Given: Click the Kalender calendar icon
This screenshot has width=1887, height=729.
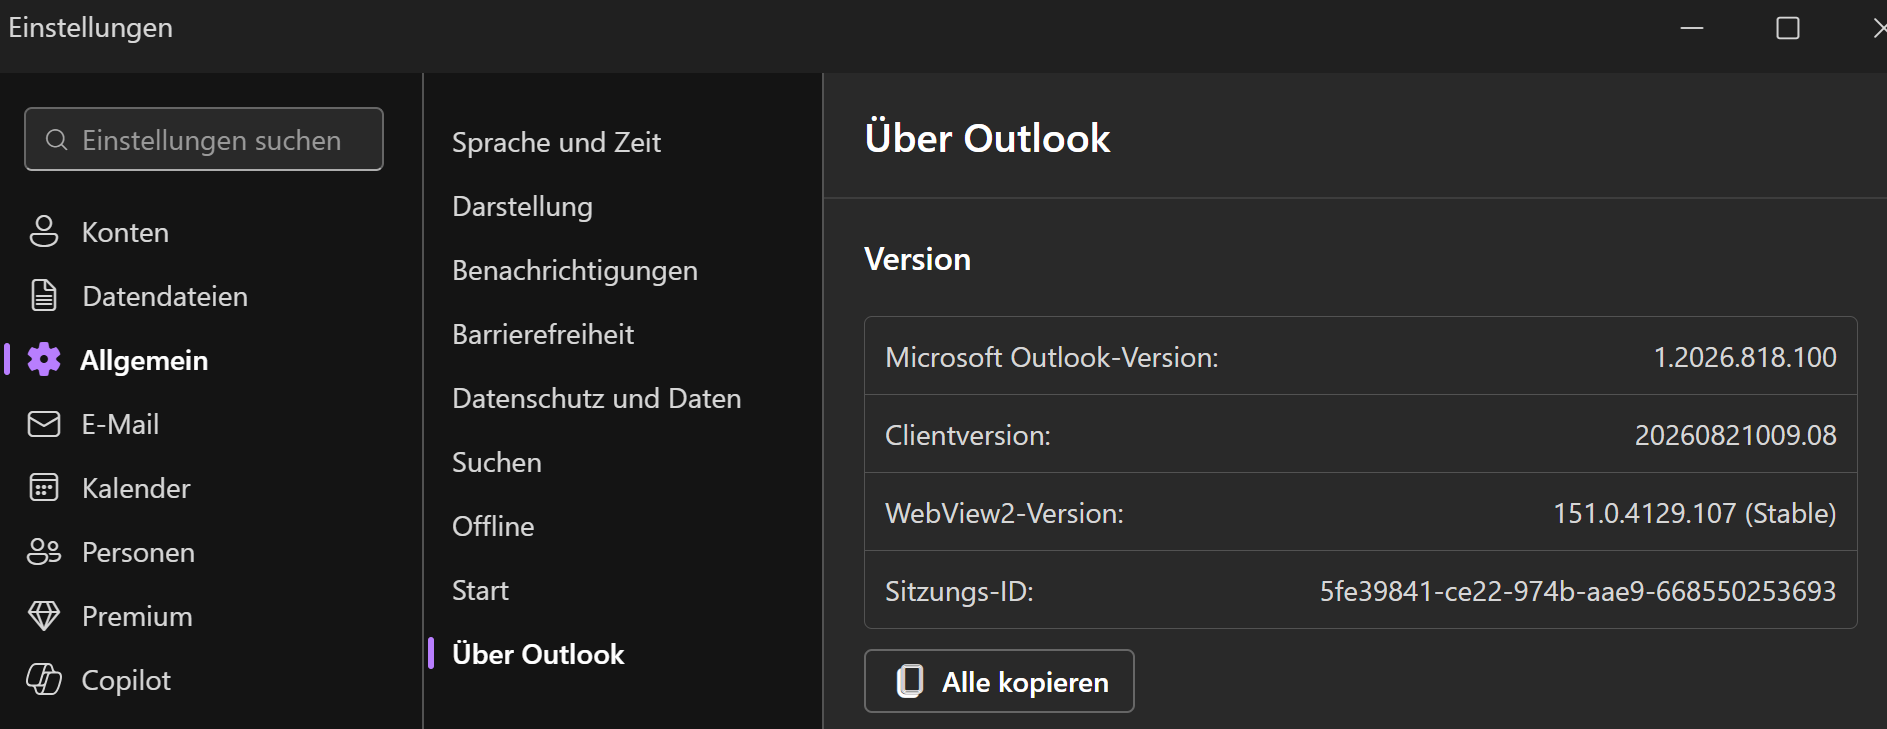Looking at the screenshot, I should click(44, 487).
